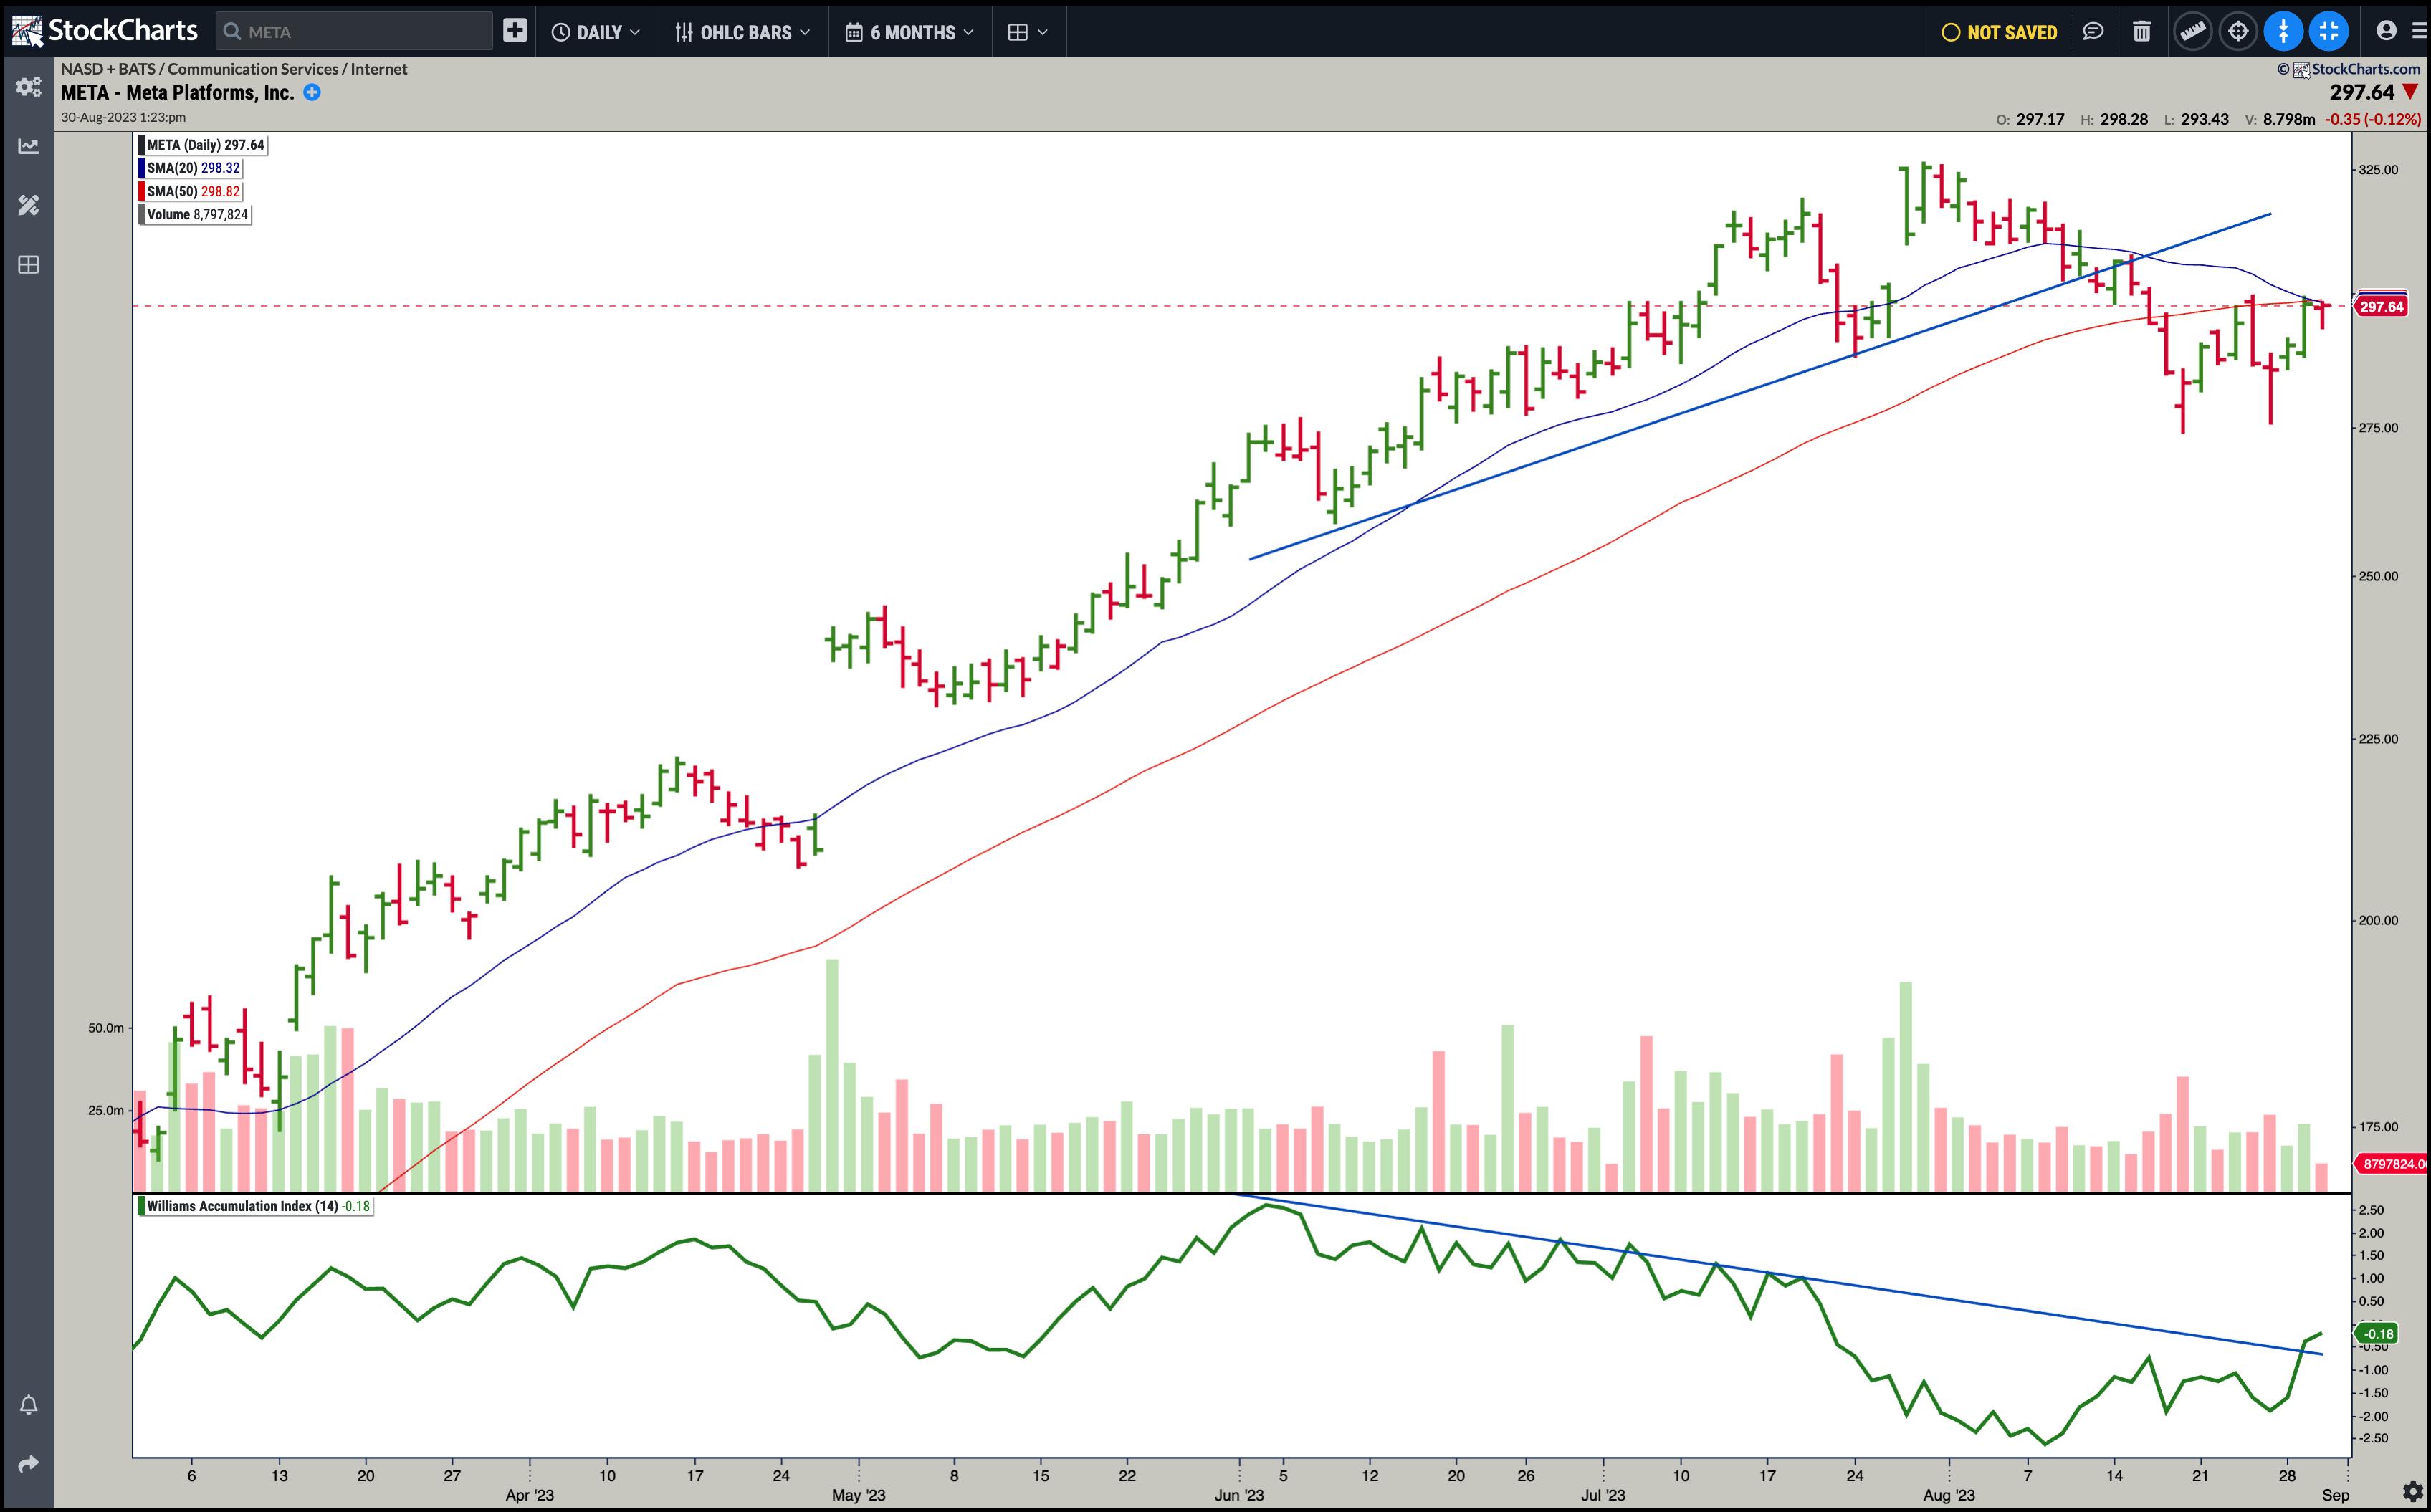Click the share arrow icon
This screenshot has width=2431, height=1512.
[x=28, y=1464]
